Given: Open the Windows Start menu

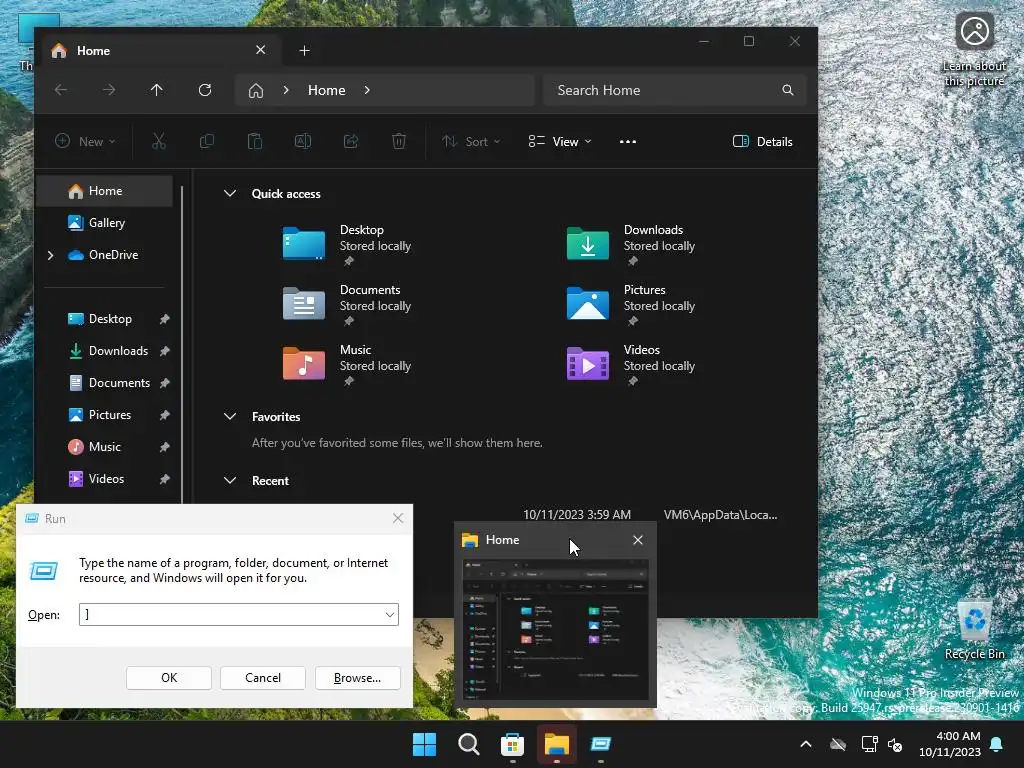Looking at the screenshot, I should [x=424, y=744].
